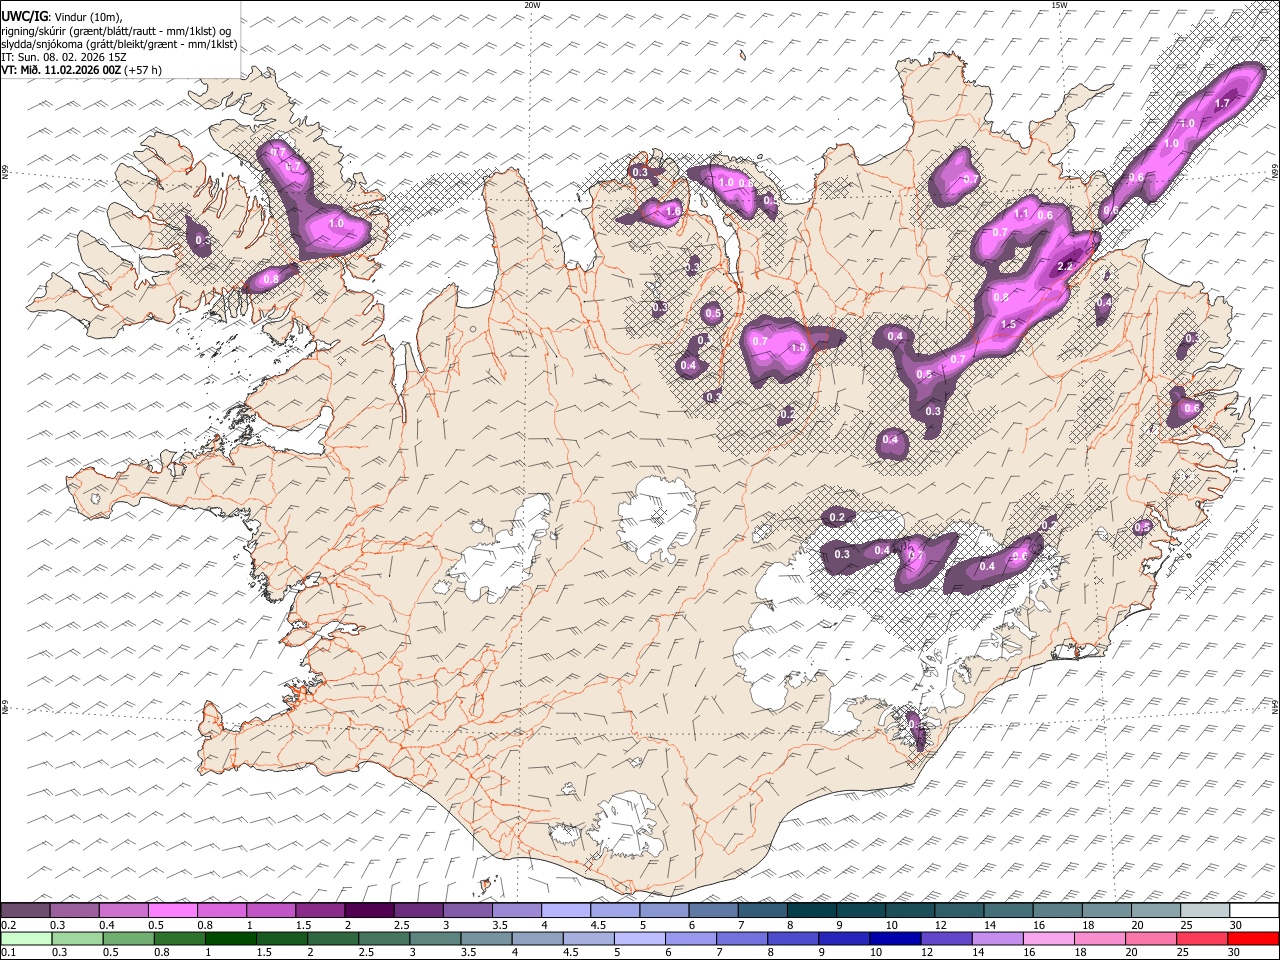Click the '20W' longitude label at the top
This screenshot has width=1280, height=960.
click(x=532, y=5)
